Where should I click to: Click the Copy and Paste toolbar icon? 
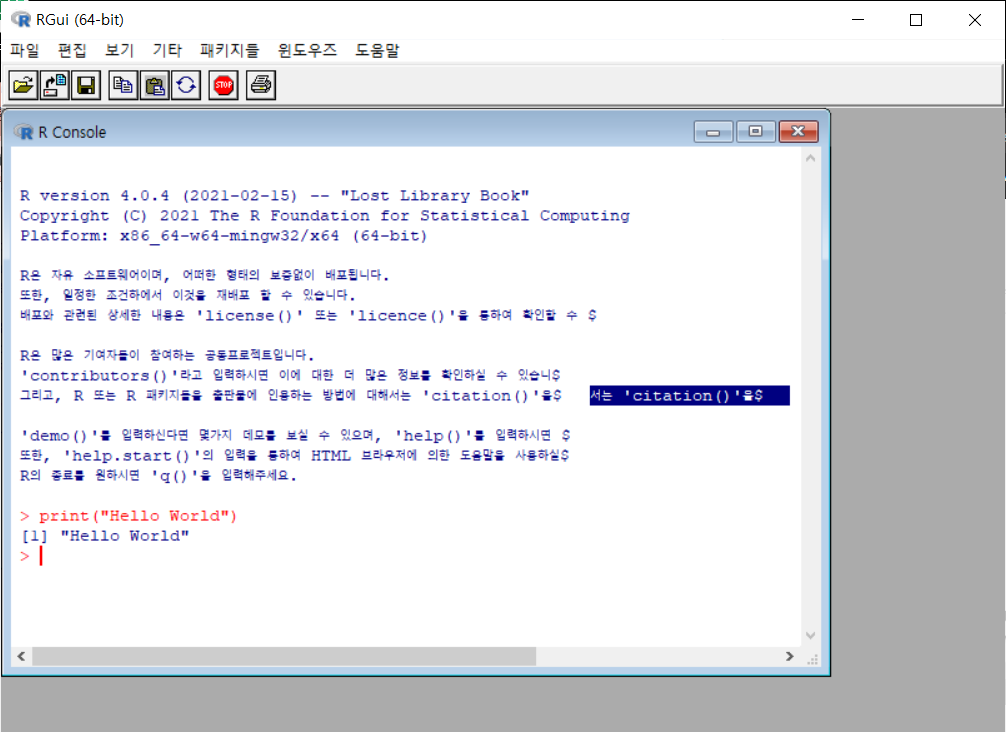tap(186, 85)
